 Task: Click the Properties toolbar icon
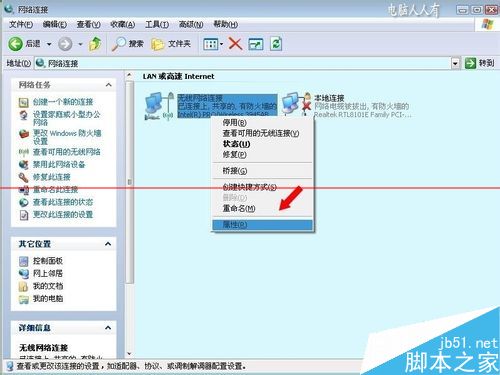256,44
